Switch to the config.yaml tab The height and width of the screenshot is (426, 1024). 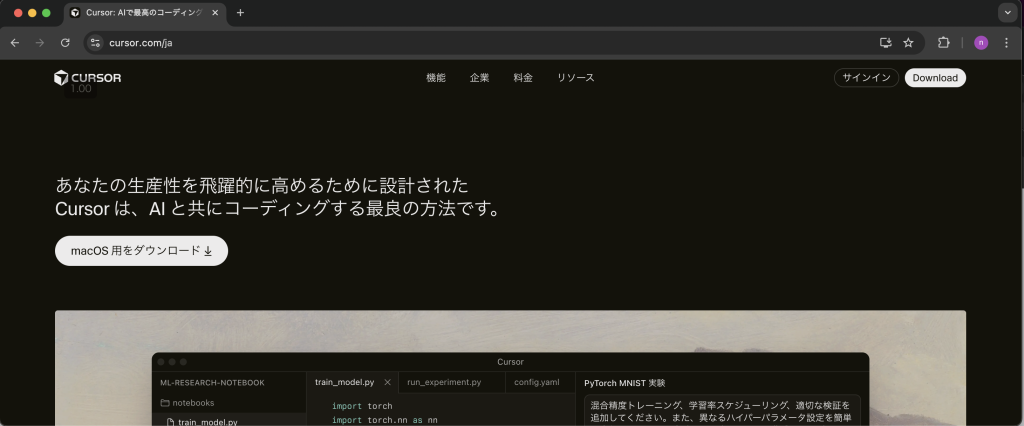pos(537,382)
